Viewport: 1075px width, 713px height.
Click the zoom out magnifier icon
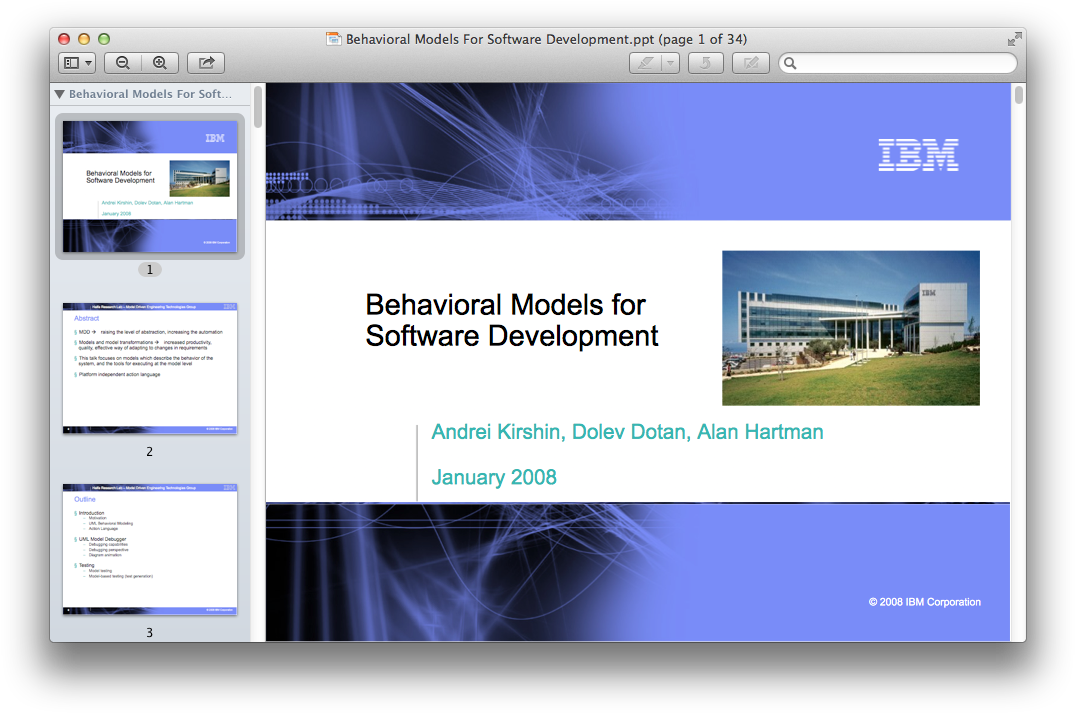pyautogui.click(x=123, y=63)
